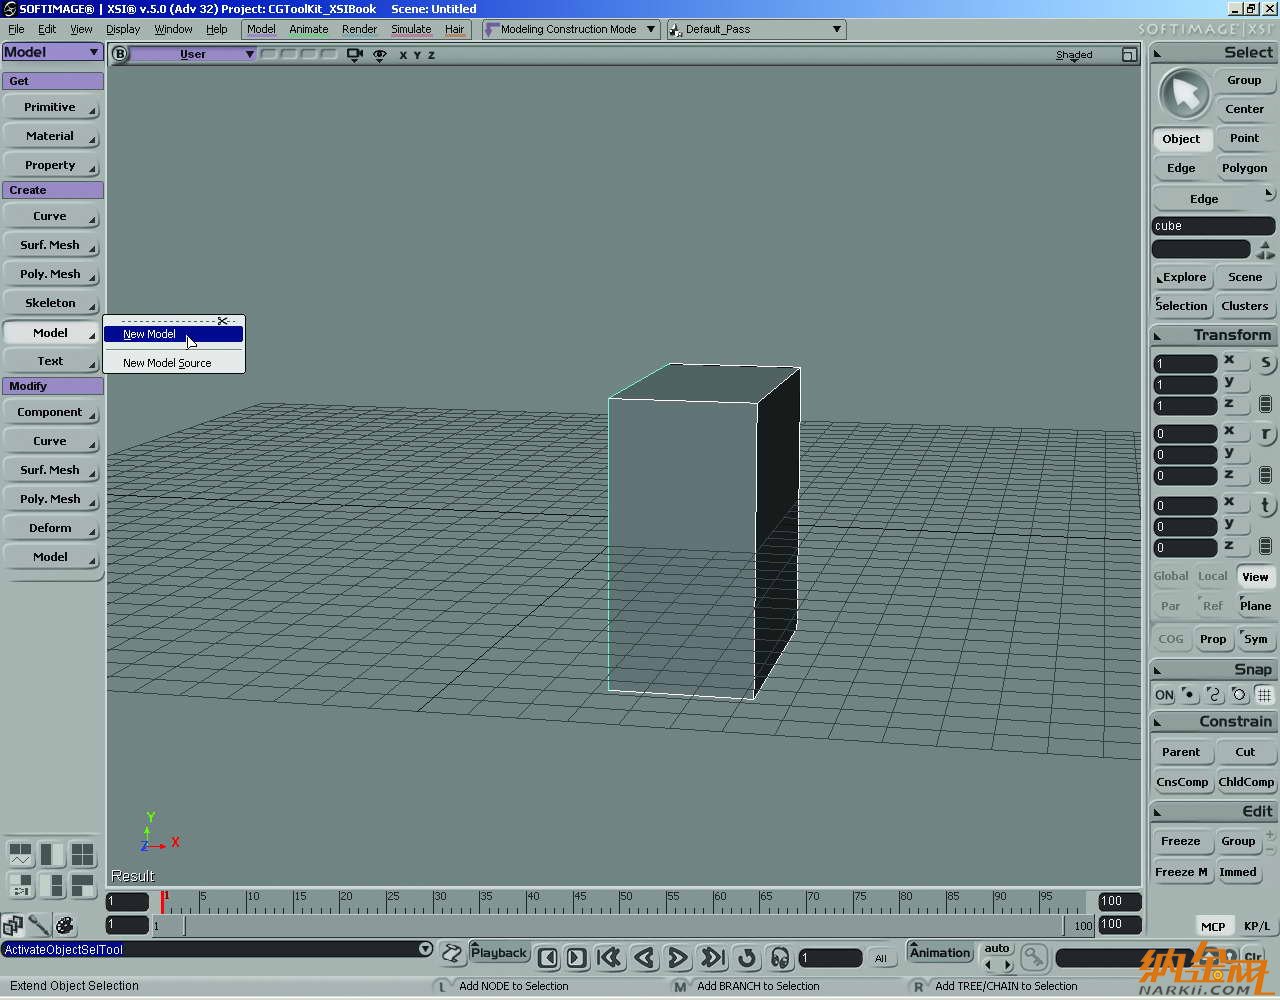Activate the Translate (t) transform tool

[1266, 505]
